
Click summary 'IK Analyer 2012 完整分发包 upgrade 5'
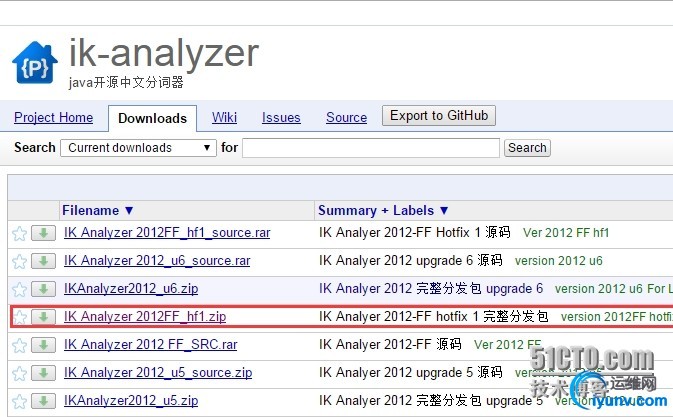[x=431, y=400]
